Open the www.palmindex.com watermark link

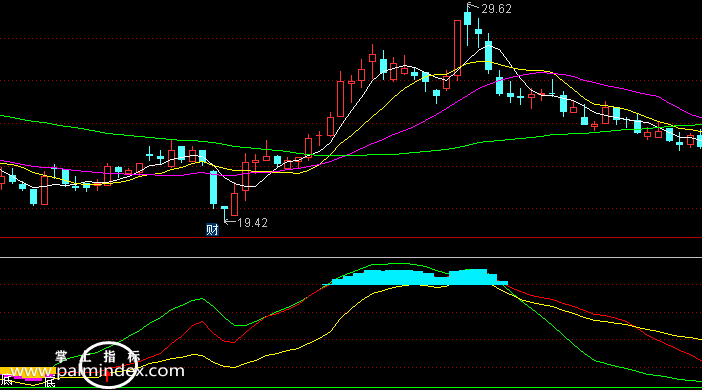tap(97, 371)
